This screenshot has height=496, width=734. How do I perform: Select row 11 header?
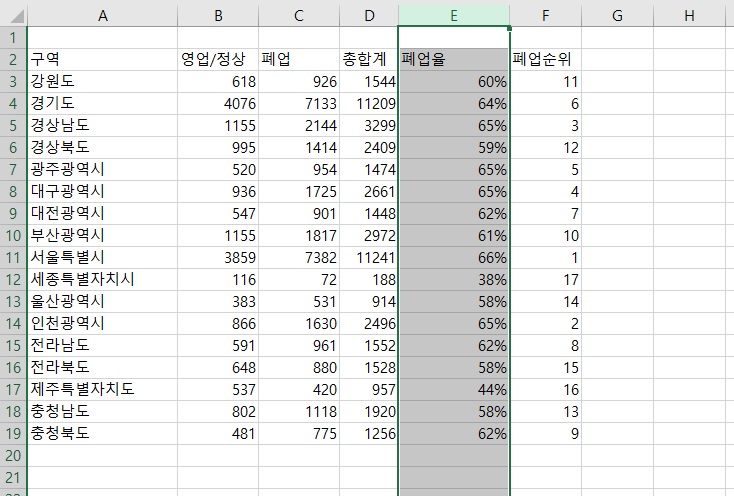(13, 258)
